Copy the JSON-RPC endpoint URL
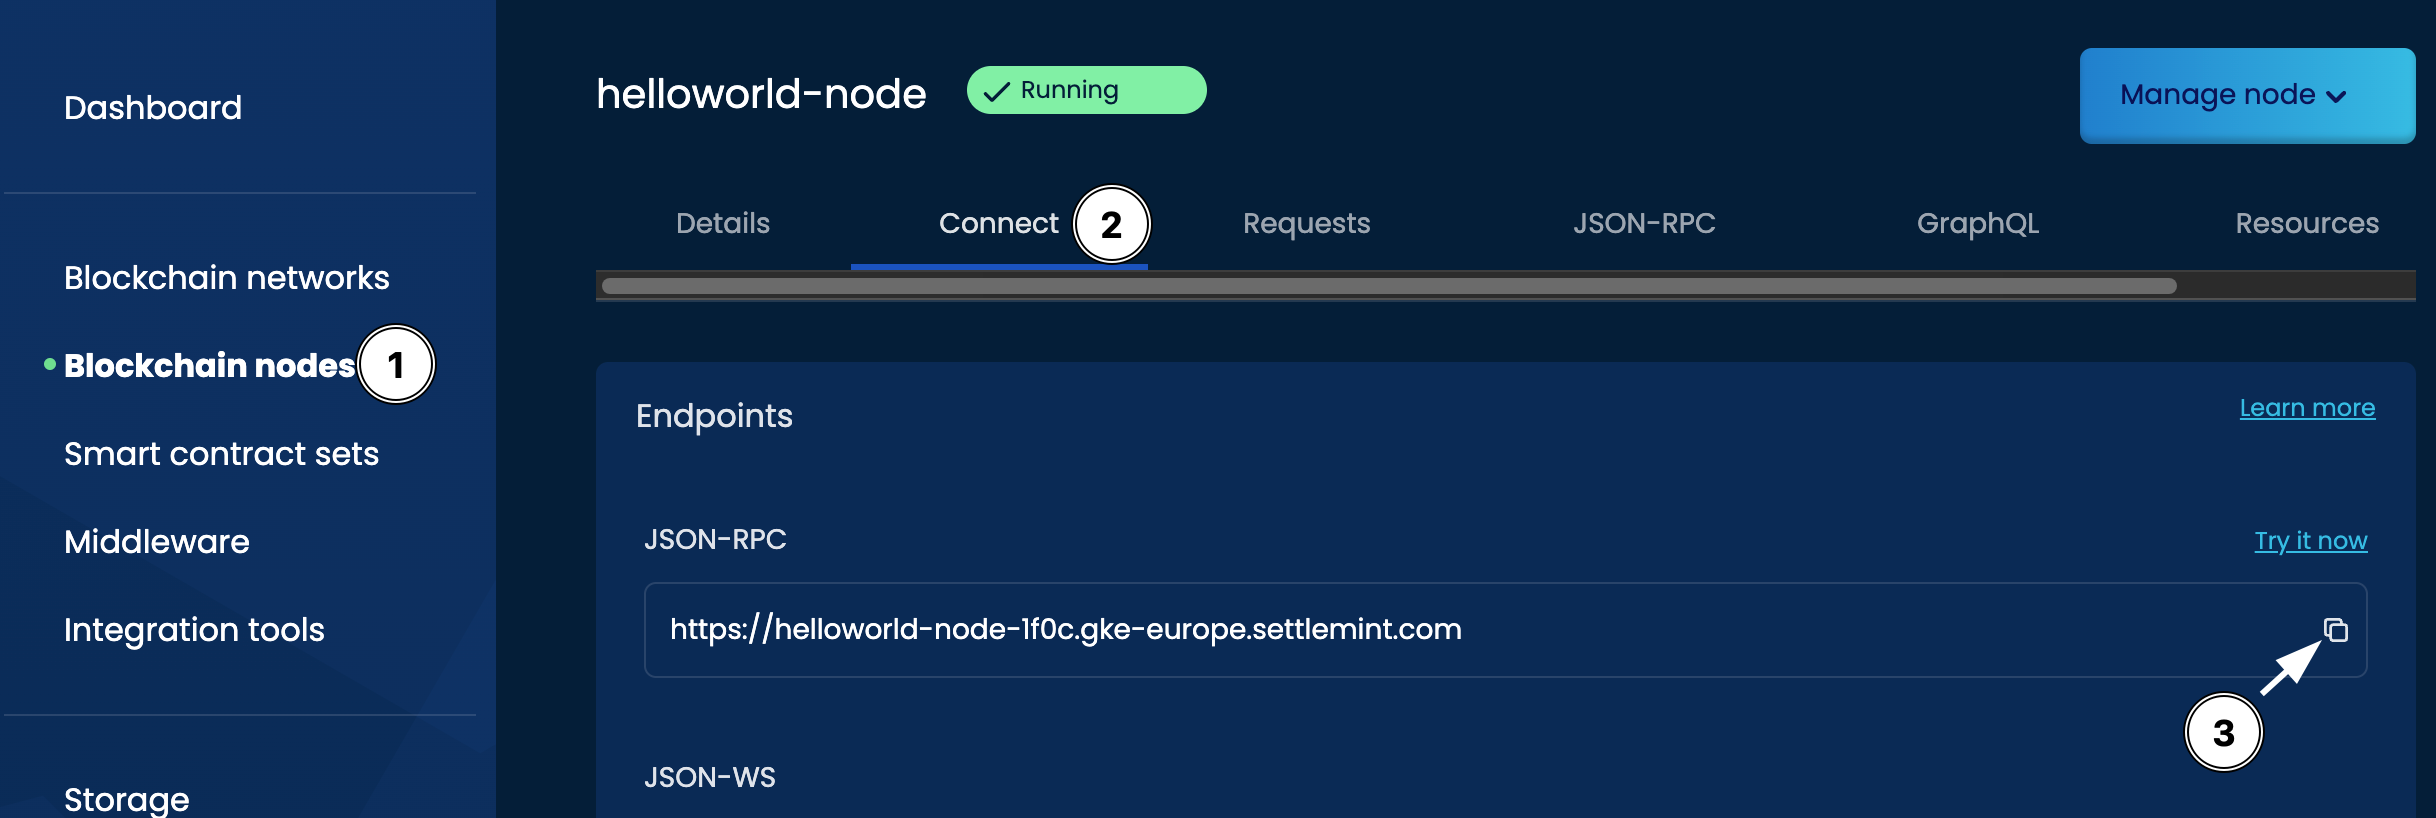 [2335, 630]
